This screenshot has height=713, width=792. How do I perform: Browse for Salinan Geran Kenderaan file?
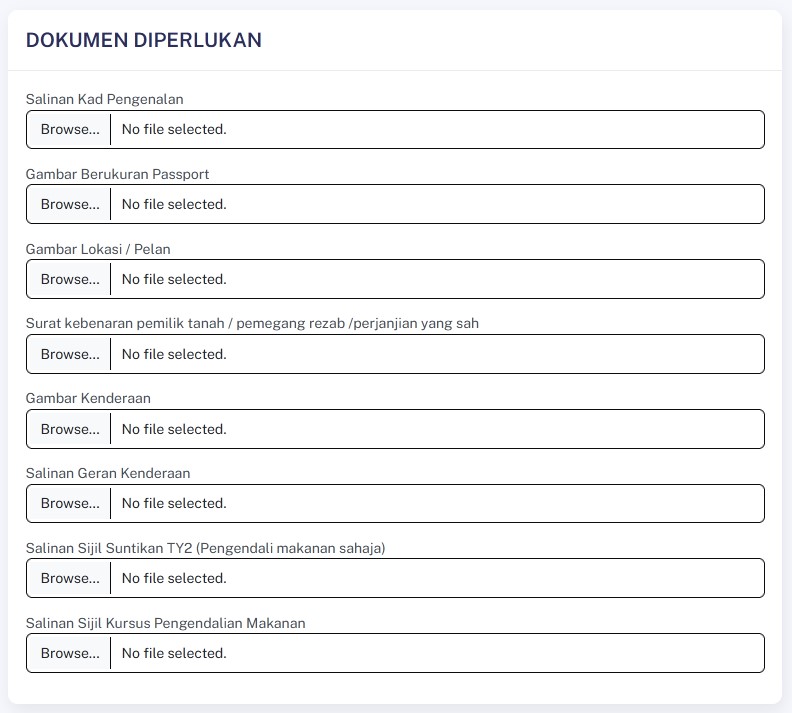point(70,503)
